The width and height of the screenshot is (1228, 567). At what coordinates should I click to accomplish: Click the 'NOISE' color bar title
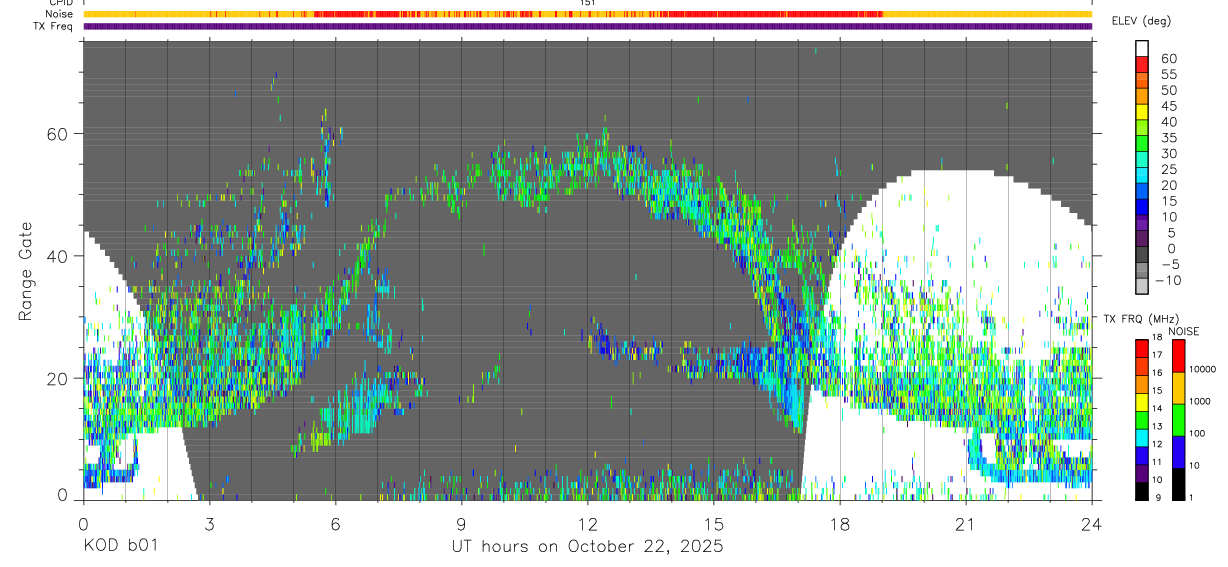pyautogui.click(x=1183, y=331)
